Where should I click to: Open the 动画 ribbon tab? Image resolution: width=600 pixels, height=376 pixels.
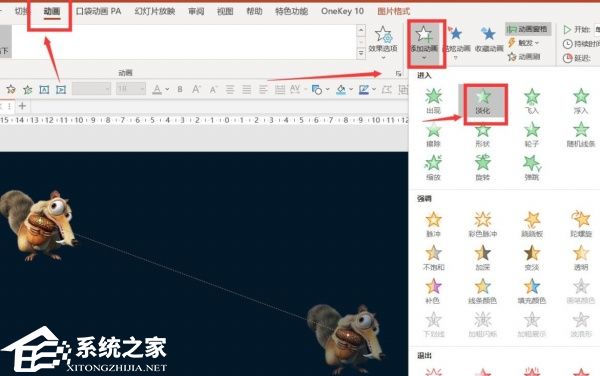click(x=51, y=12)
